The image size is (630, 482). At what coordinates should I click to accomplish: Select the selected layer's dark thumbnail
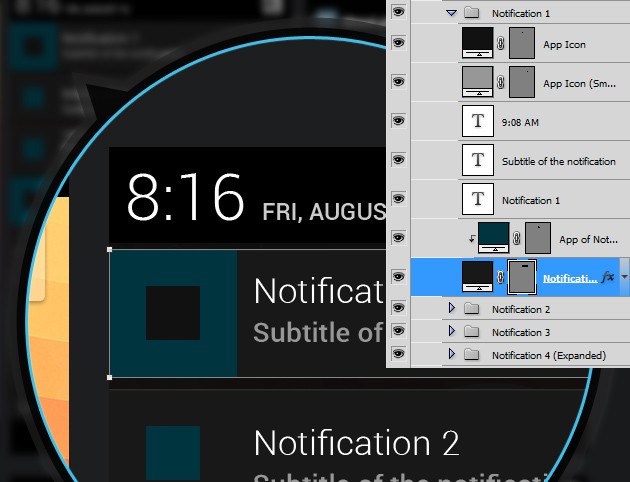478,277
